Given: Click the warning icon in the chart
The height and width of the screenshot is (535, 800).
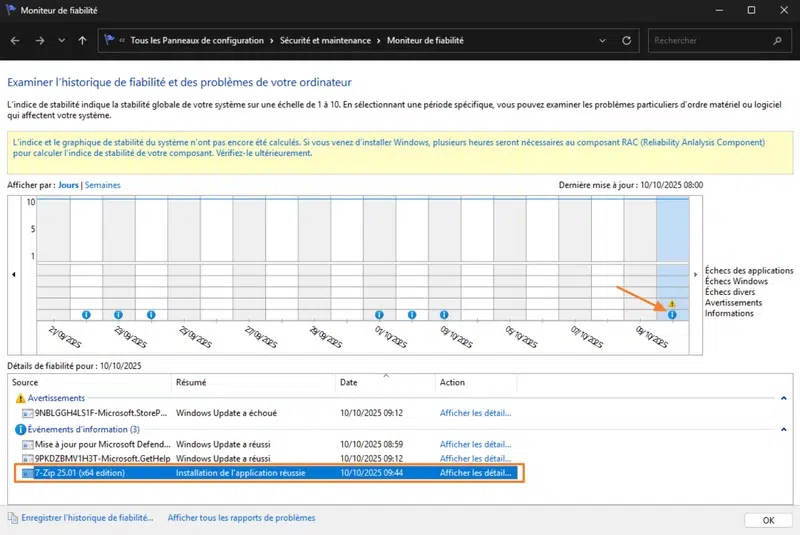Looking at the screenshot, I should point(672,303).
